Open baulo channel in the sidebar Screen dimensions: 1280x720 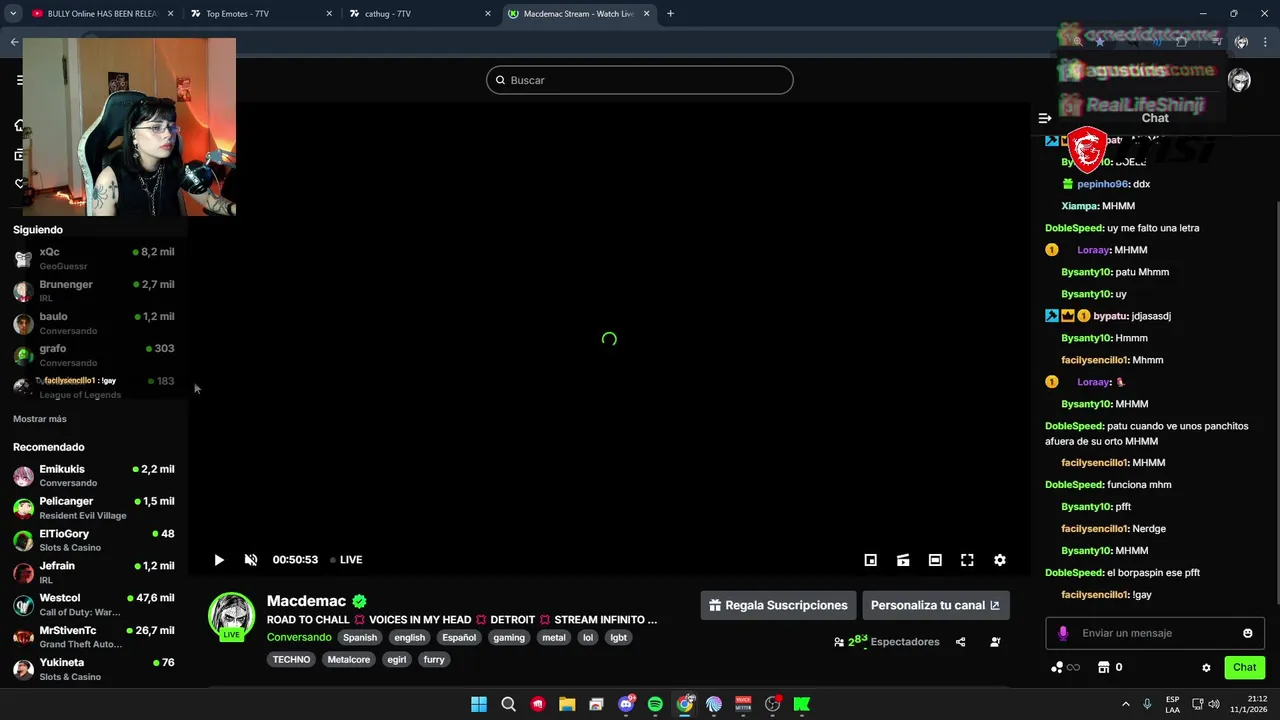coord(94,323)
